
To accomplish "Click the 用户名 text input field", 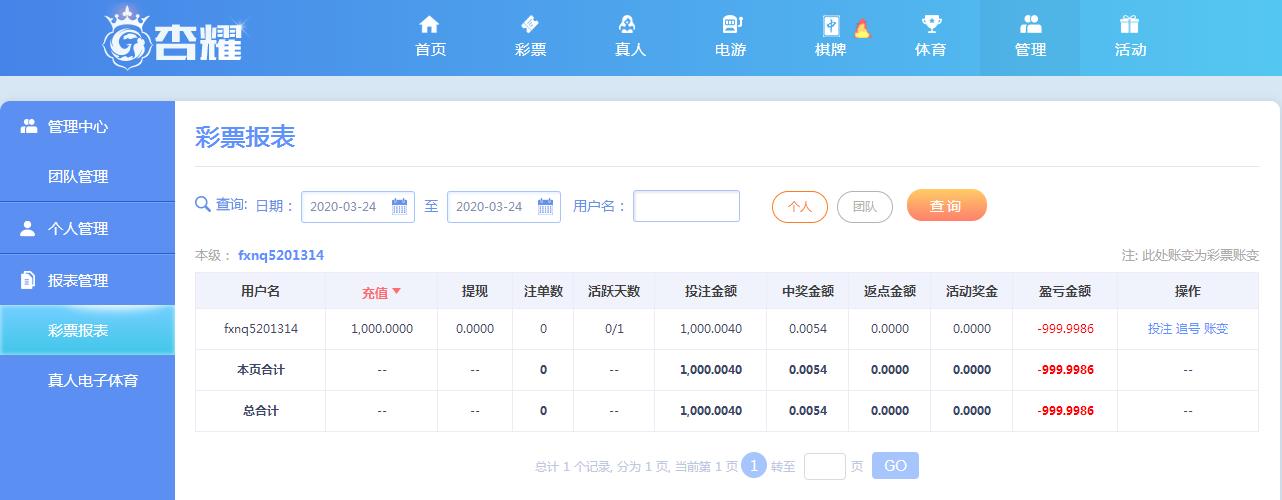I will coord(686,206).
